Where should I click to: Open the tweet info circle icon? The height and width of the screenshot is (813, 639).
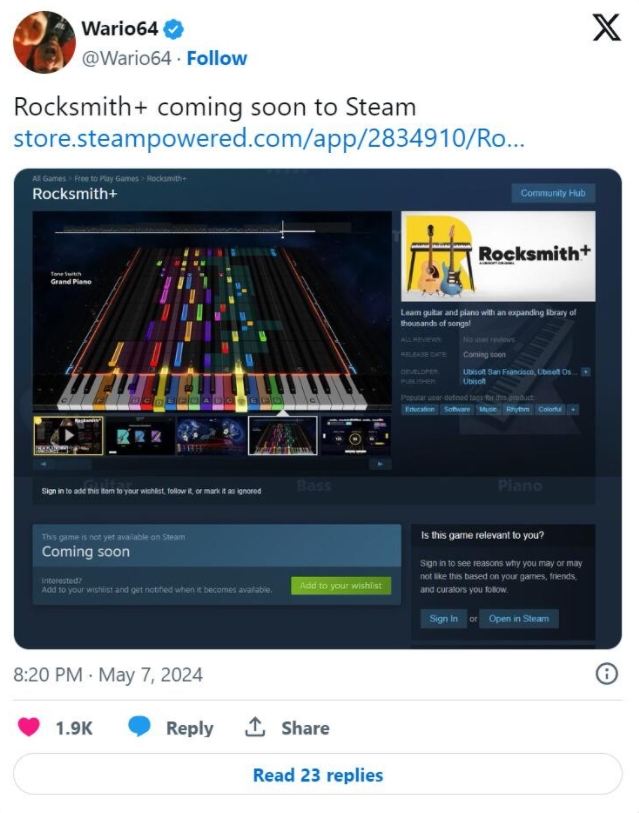coord(606,674)
